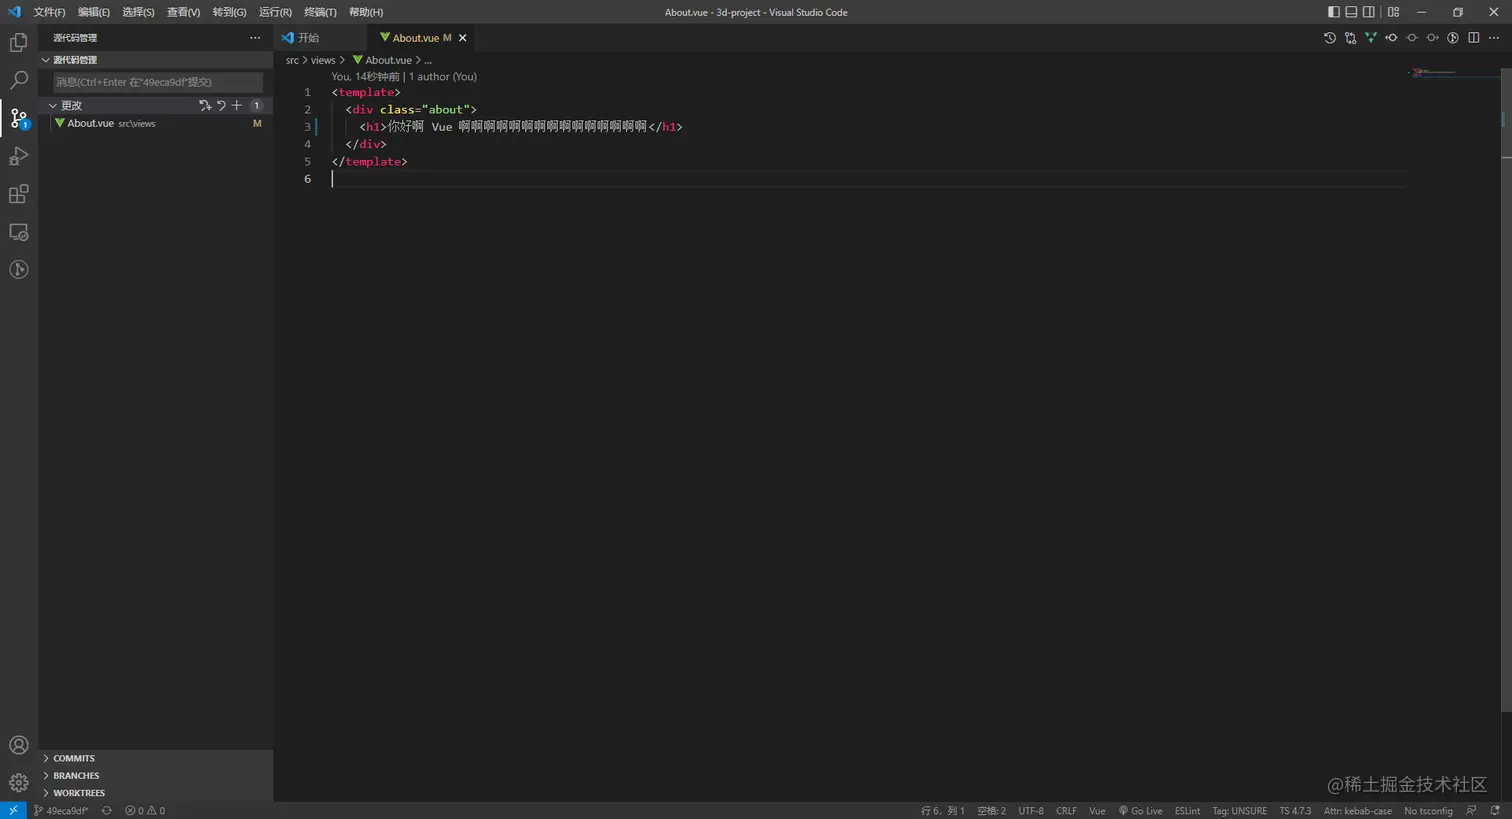Click Go Live in status bar
This screenshot has height=819, width=1512.
pos(1140,811)
